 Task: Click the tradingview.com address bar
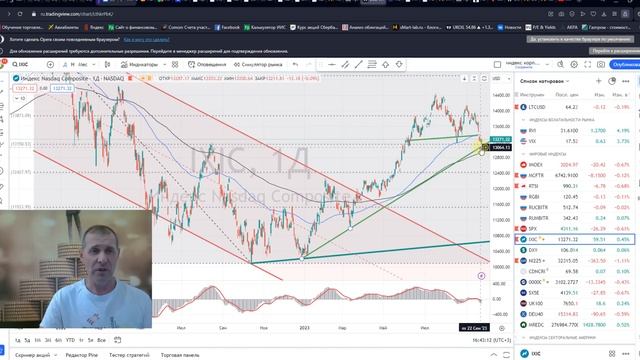pyautogui.click(x=77, y=14)
